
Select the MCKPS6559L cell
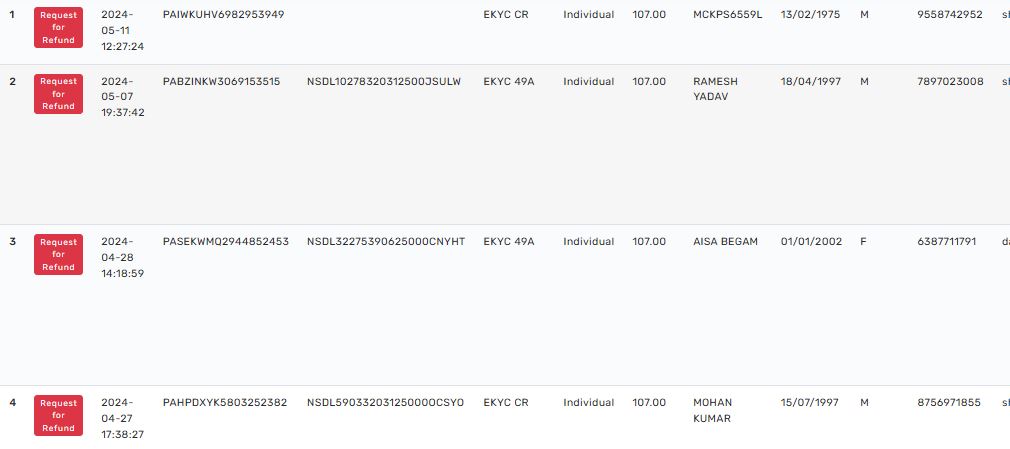pyautogui.click(x=727, y=14)
